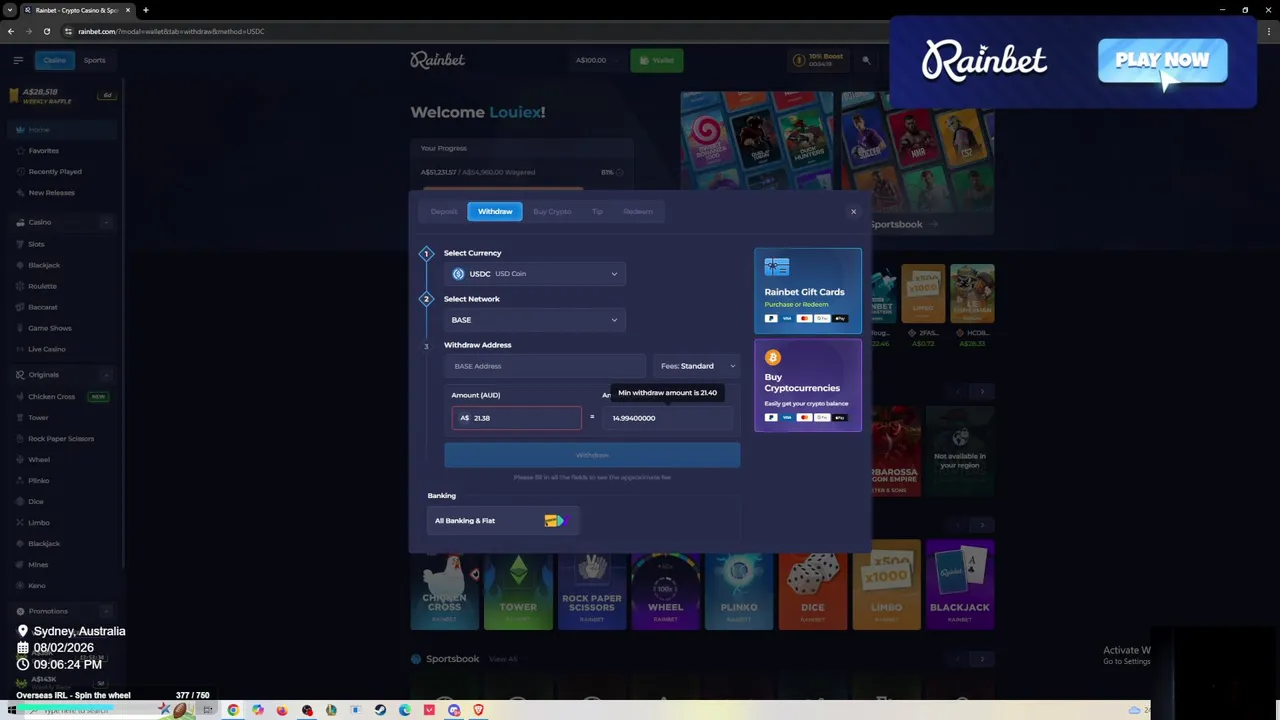Select the Withdraw tab
The width and height of the screenshot is (1280, 720).
pos(495,211)
